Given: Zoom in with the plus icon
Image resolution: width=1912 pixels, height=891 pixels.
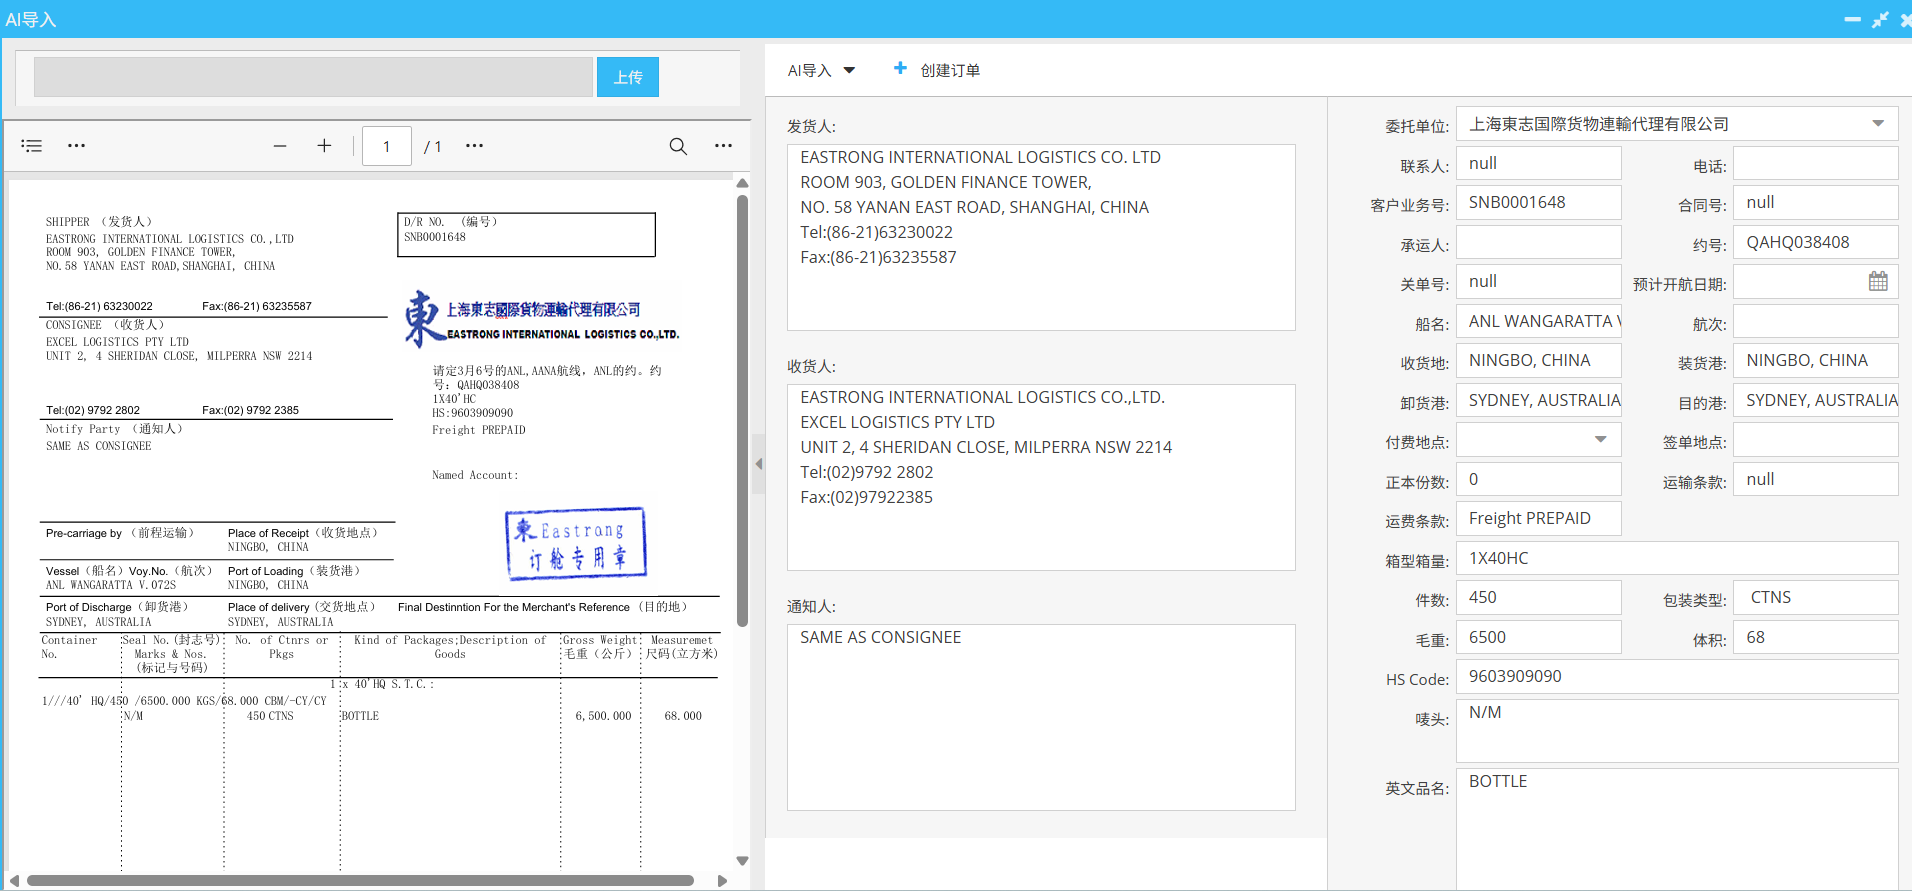Looking at the screenshot, I should point(324,146).
